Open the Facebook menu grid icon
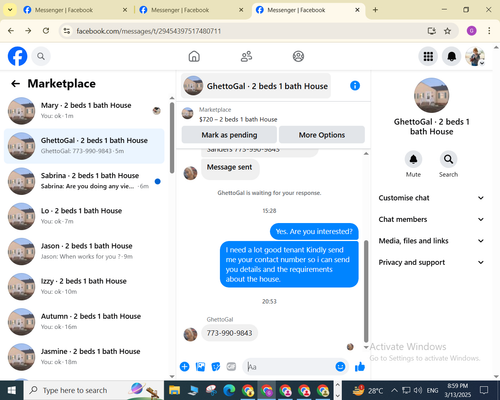 coord(428,56)
